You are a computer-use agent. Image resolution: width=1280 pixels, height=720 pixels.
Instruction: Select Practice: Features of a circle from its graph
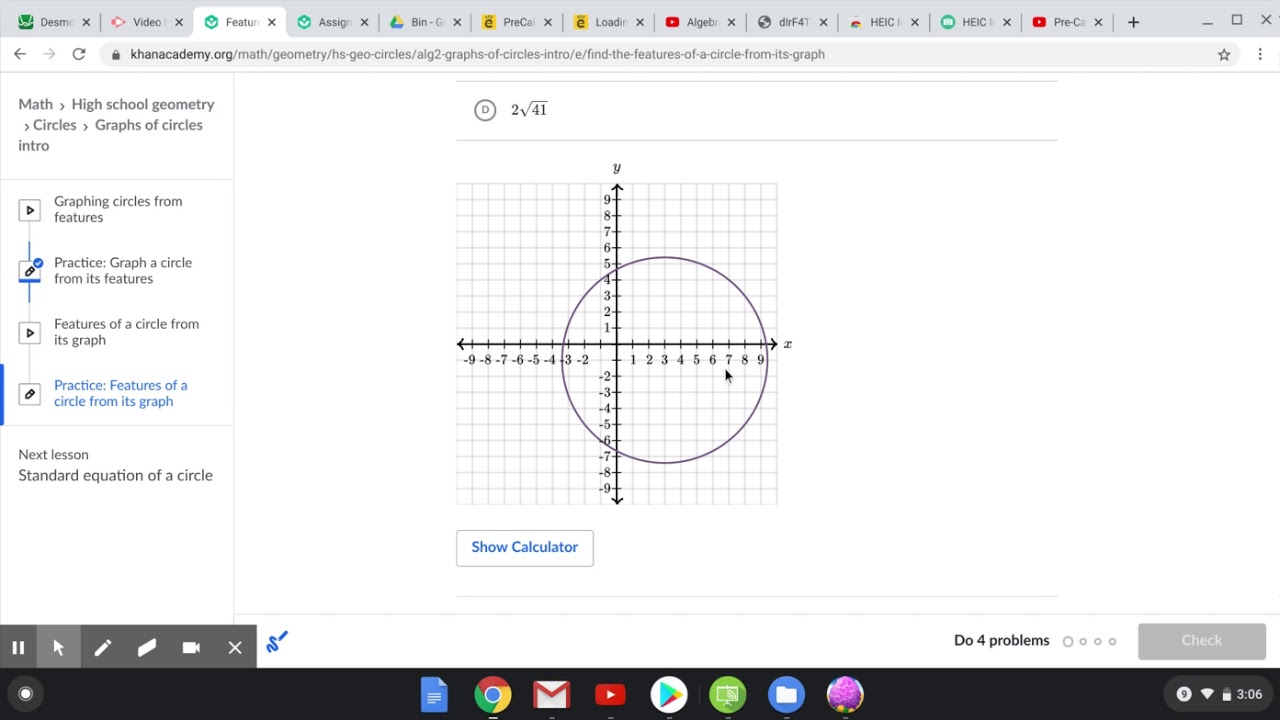[x=120, y=393]
